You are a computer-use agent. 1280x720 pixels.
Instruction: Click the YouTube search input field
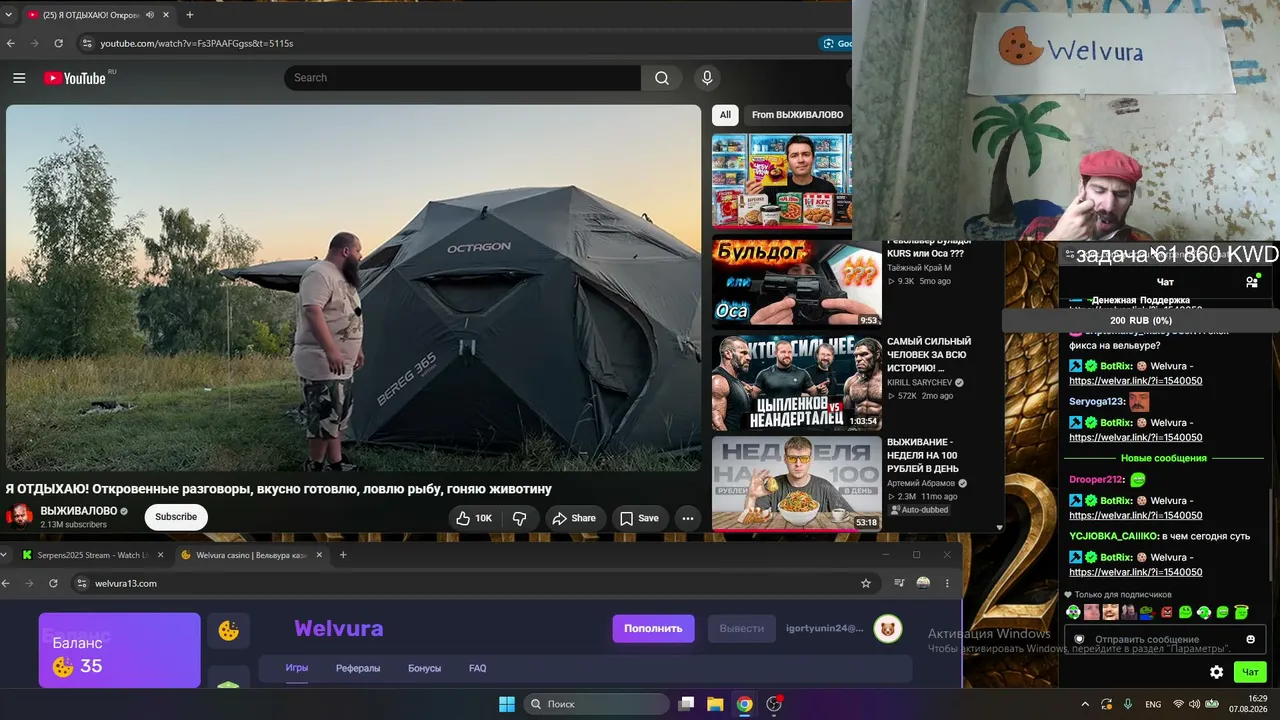pos(462,78)
